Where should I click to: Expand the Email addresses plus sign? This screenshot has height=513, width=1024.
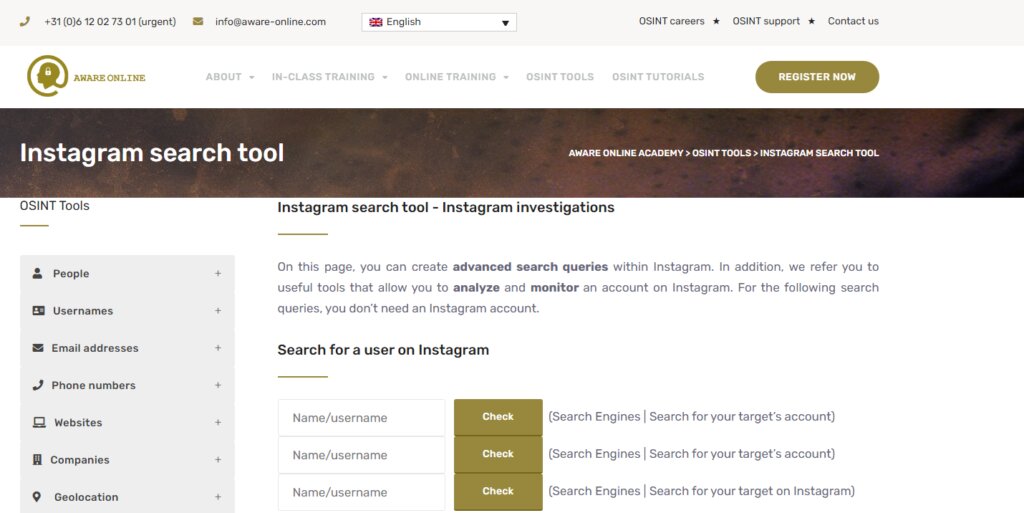click(218, 348)
